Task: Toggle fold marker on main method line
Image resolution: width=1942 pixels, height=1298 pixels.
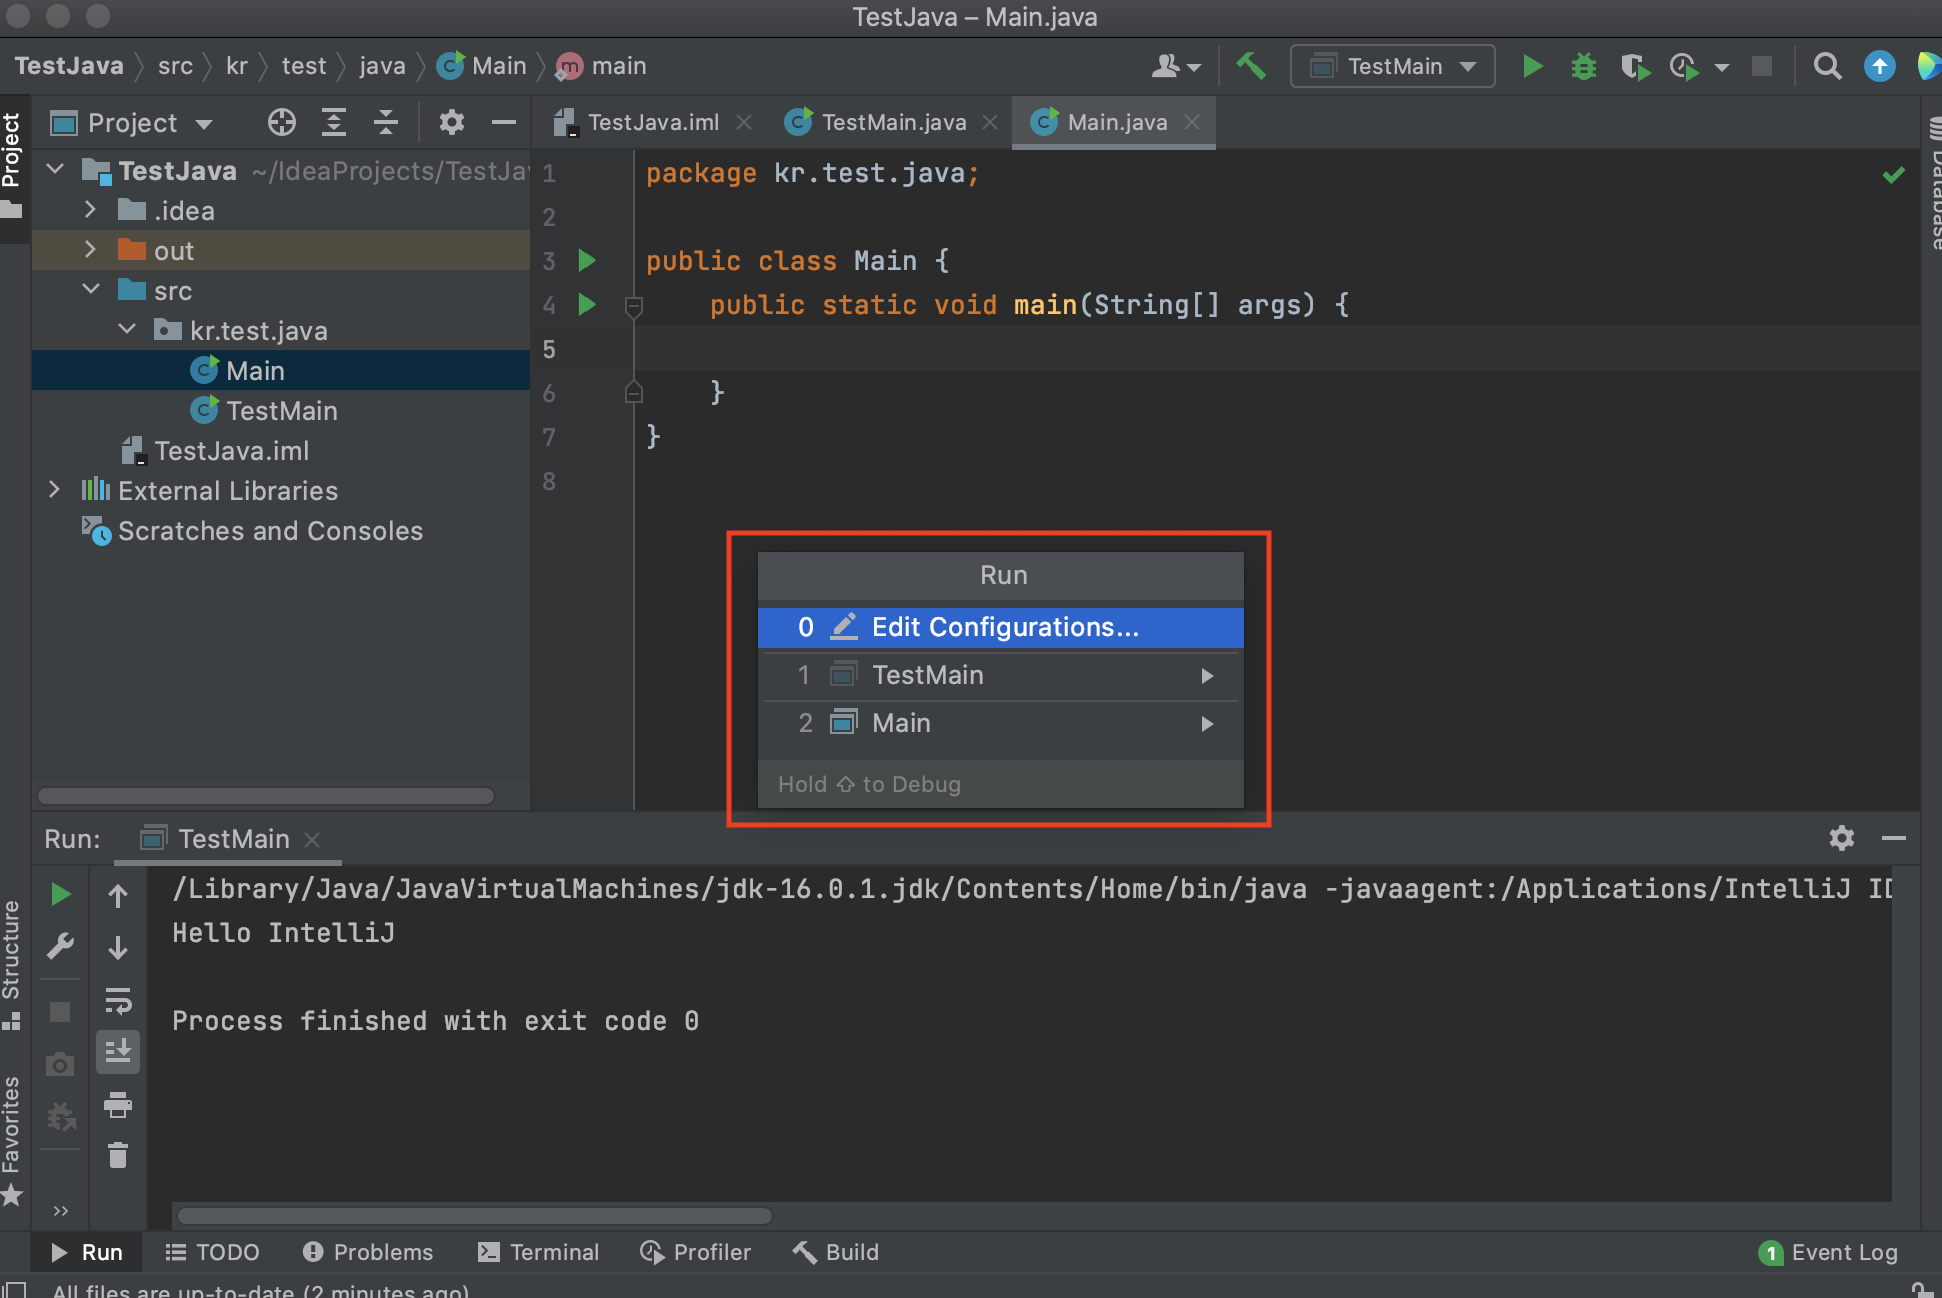Action: pyautogui.click(x=633, y=306)
